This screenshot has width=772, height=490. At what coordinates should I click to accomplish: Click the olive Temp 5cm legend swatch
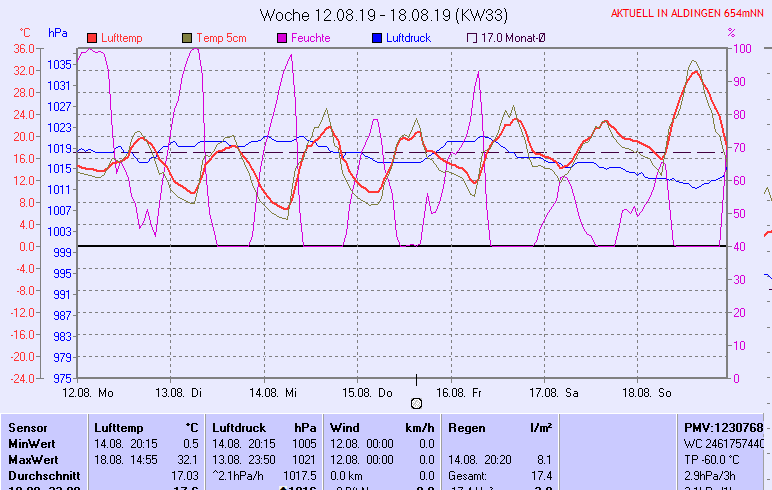pyautogui.click(x=187, y=38)
